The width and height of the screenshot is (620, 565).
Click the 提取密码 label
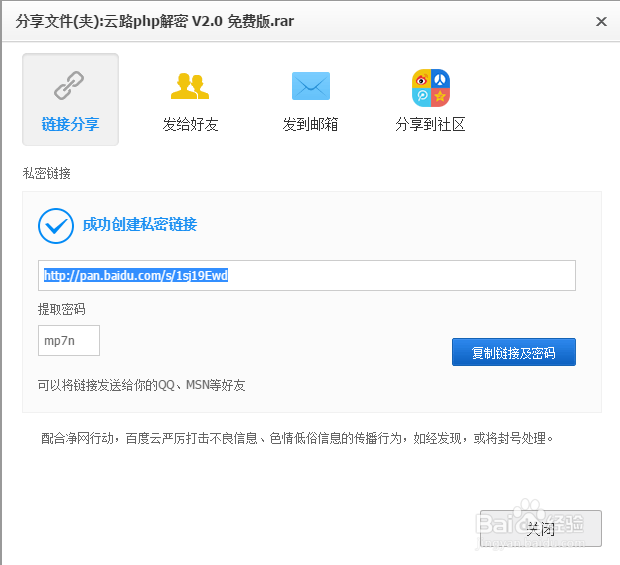point(62,310)
